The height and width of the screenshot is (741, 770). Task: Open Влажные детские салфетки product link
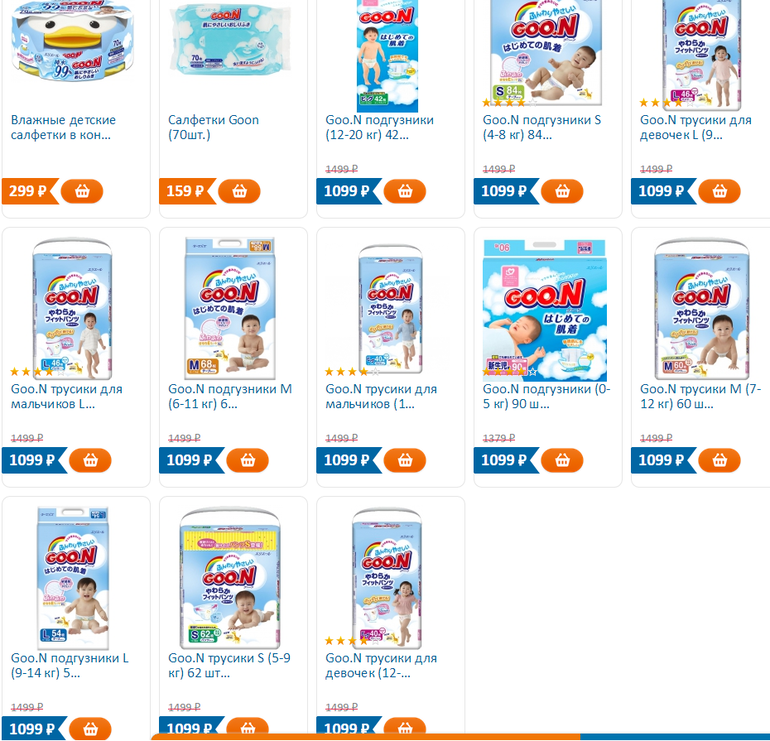point(63,127)
